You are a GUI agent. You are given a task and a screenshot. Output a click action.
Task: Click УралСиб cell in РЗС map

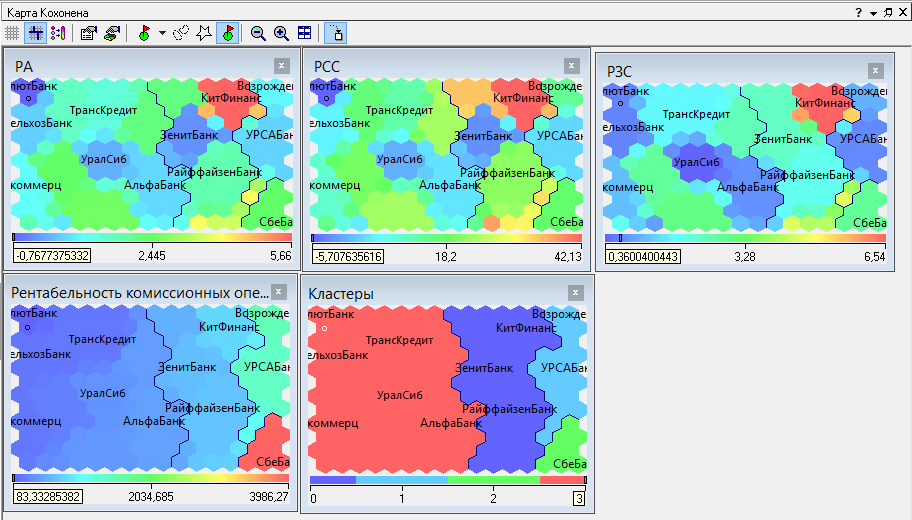(696, 162)
